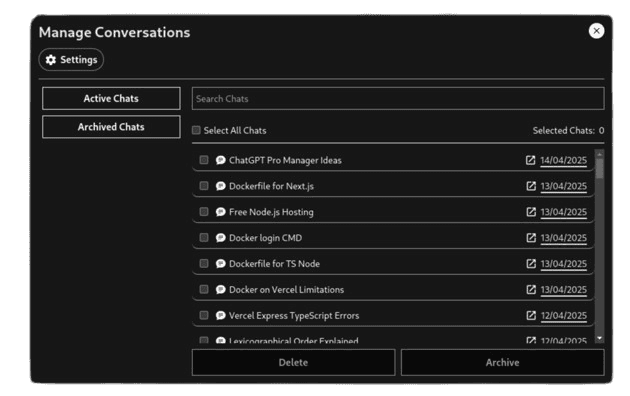Screen dimensions: 630x396
Task: Tick the Select All Chats checkbox
Action: tap(196, 130)
